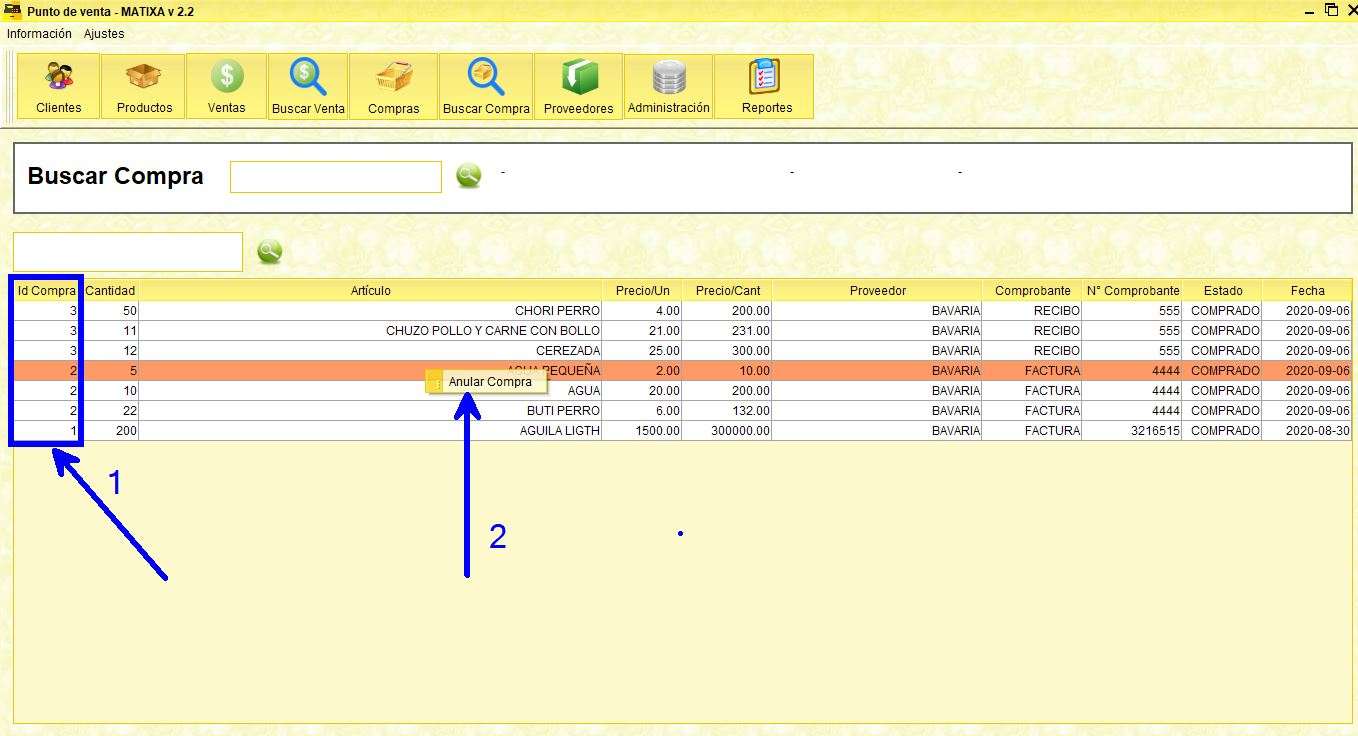Image resolution: width=1358 pixels, height=736 pixels.
Task: Click inside the Buscar Compra text field
Action: click(x=335, y=176)
